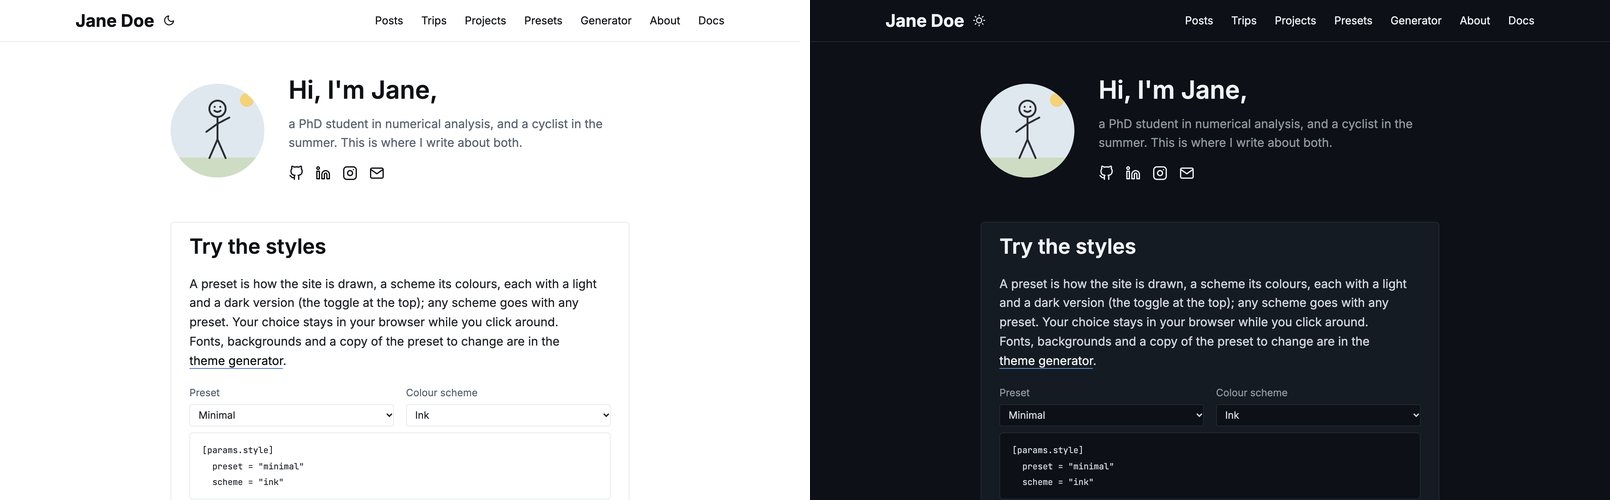The width and height of the screenshot is (1610, 500).
Task: Go to Trips in light page nav
Action: click(x=434, y=20)
